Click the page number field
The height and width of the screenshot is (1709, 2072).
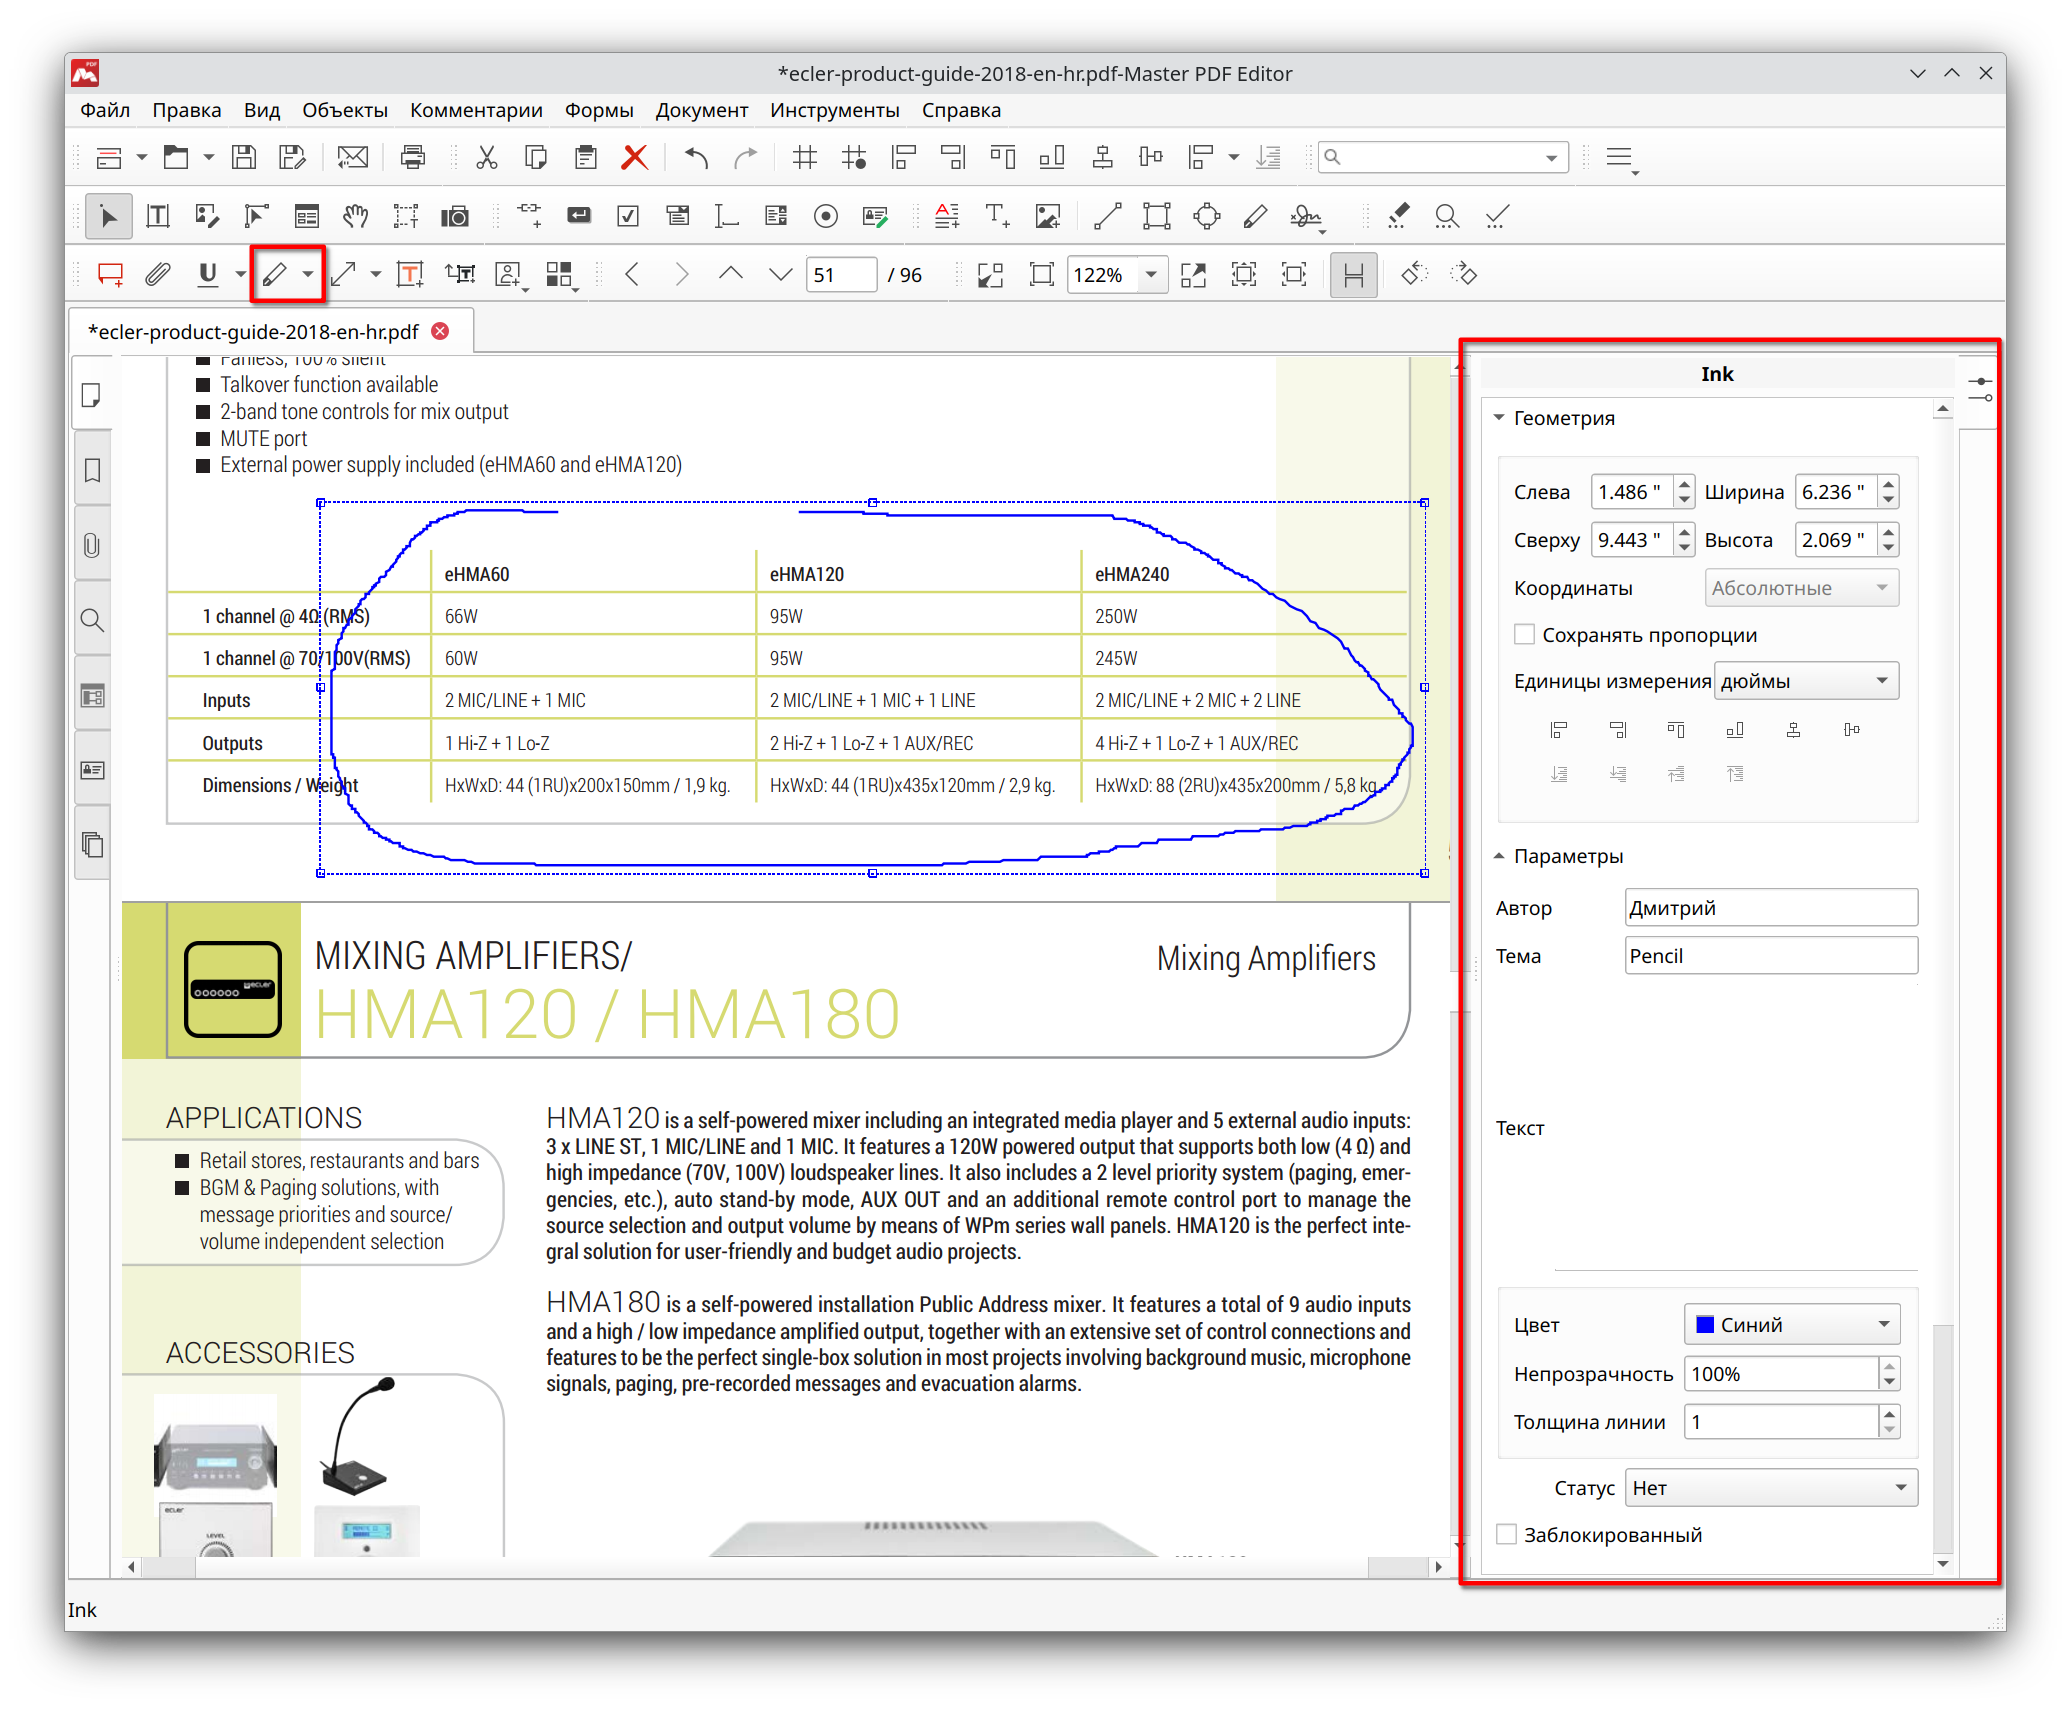pyautogui.click(x=840, y=274)
